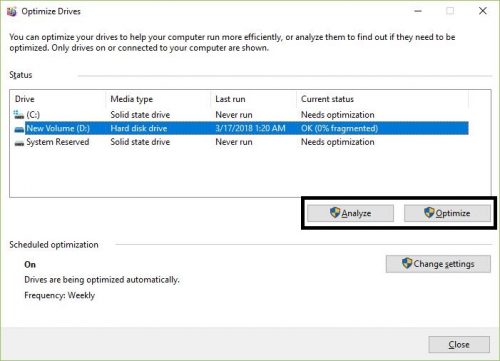Viewport: 500px width, 361px height.
Task: Click "Needs optimization" in the System Reserved row
Action: tap(337, 142)
